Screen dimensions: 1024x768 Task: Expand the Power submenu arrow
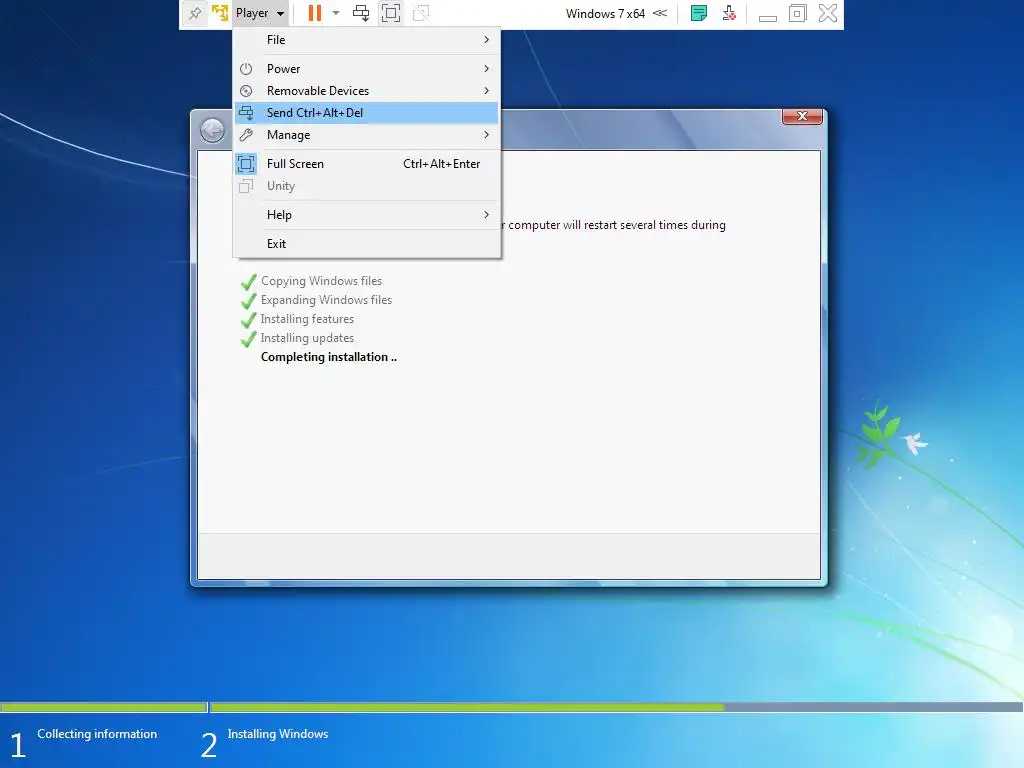point(487,69)
